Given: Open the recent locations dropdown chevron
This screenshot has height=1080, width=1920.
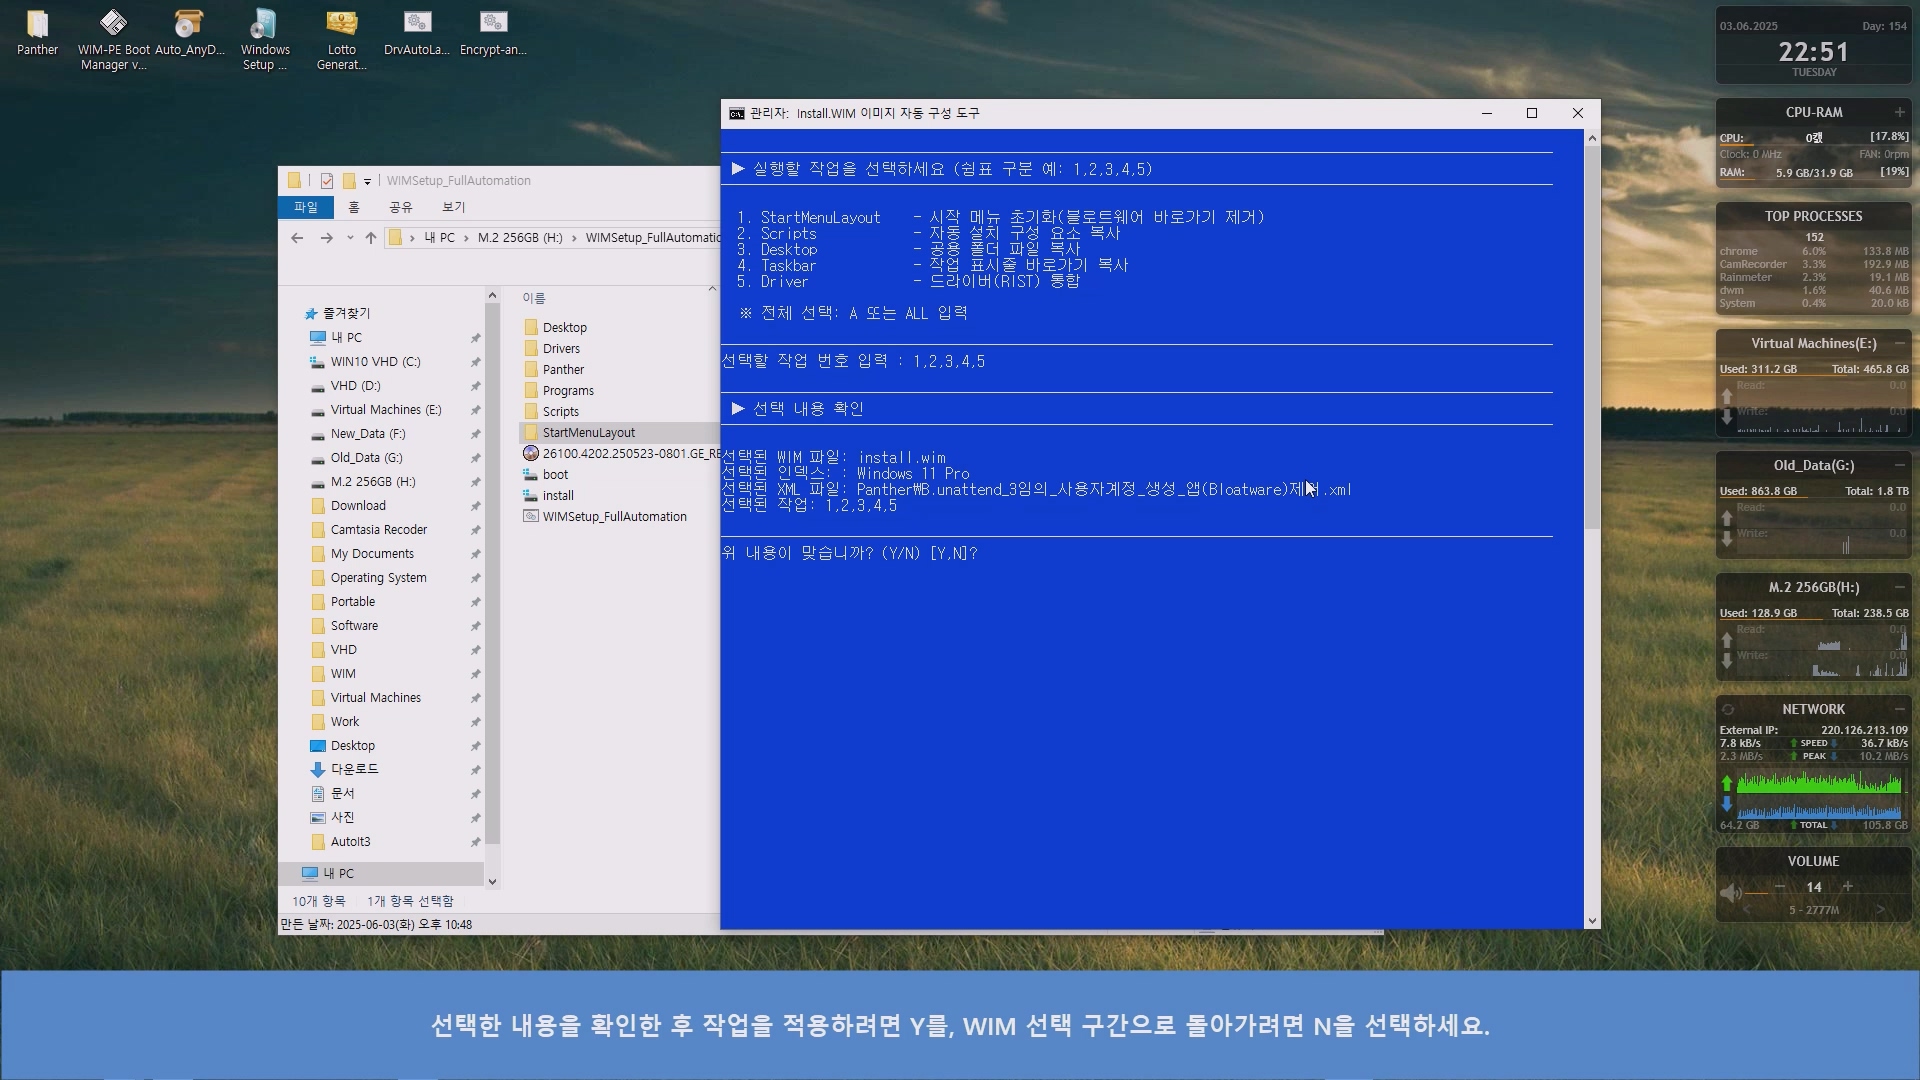Looking at the screenshot, I should tap(350, 238).
